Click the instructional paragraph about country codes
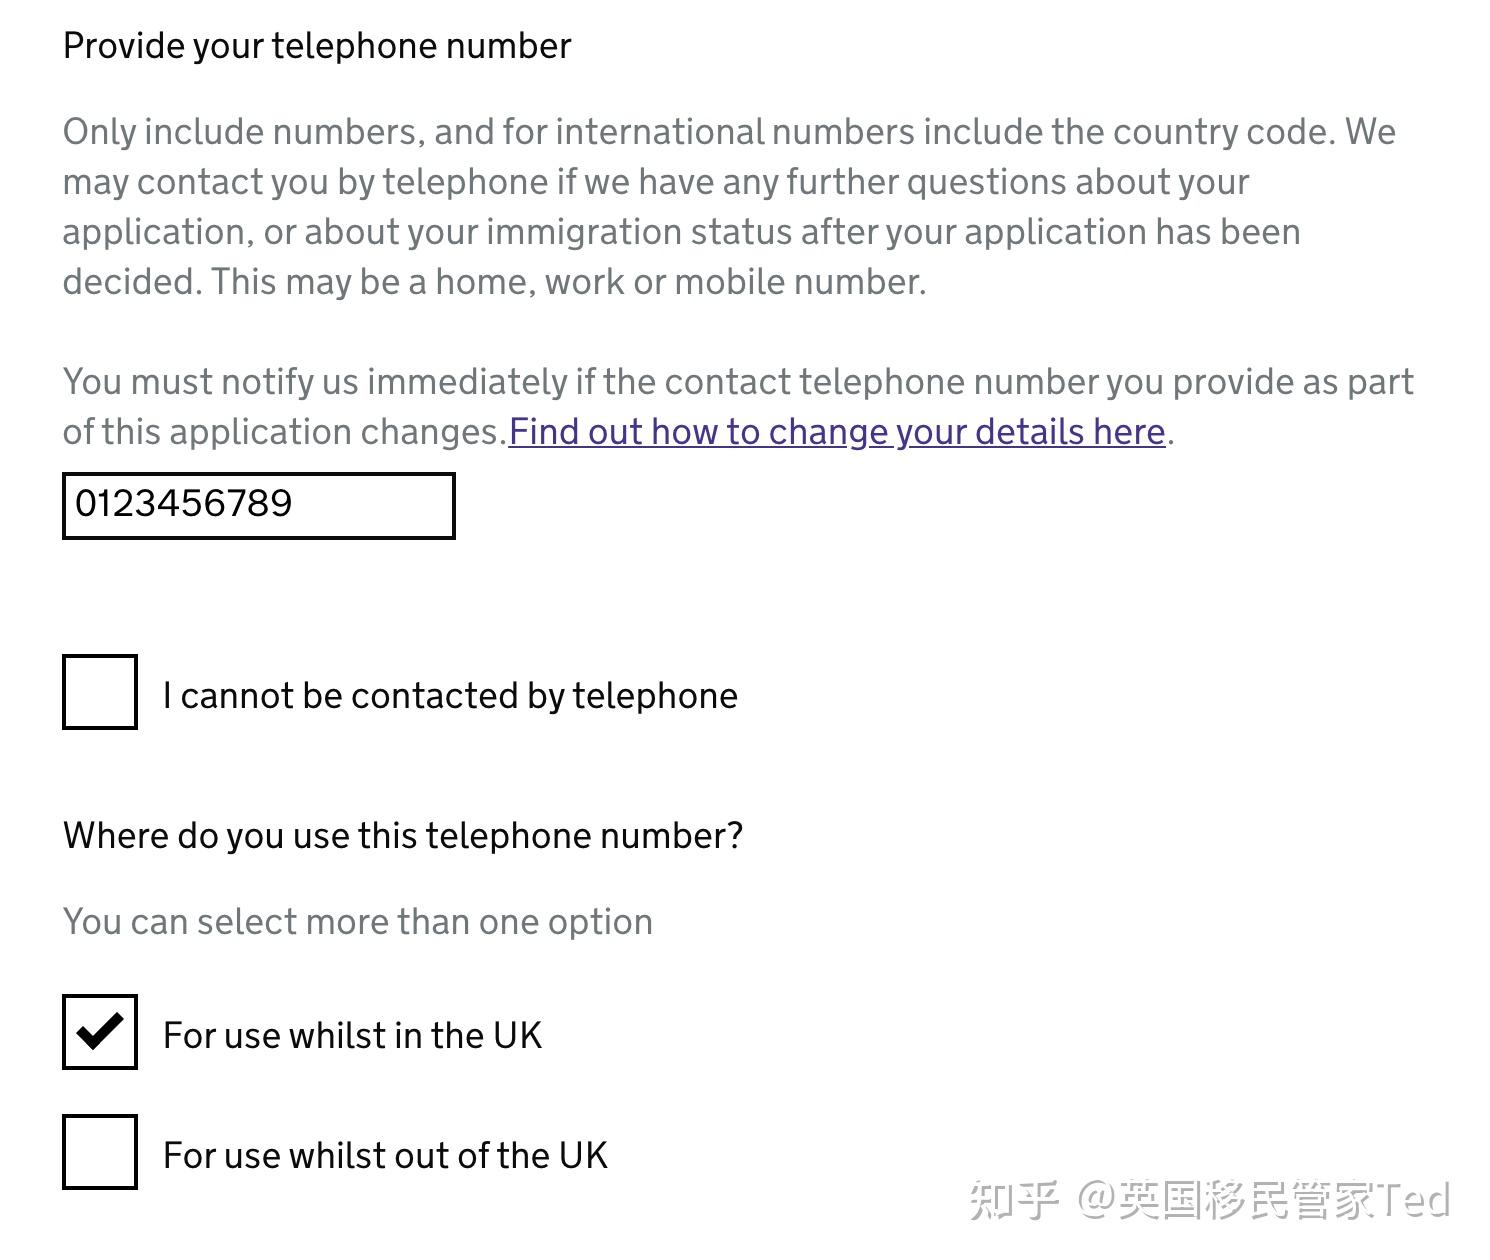The width and height of the screenshot is (1490, 1260). 729,206
